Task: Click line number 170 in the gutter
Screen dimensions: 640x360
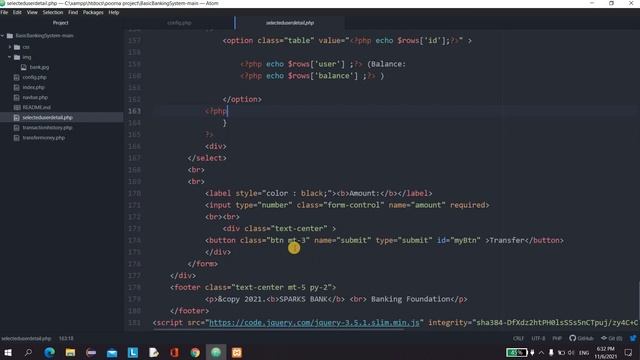Action: (x=134, y=193)
